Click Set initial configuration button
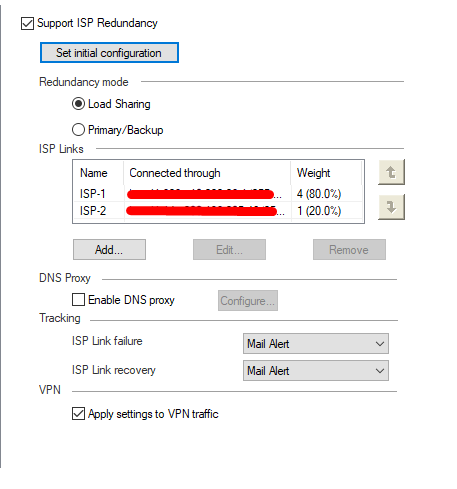457x489 pixels. [x=109, y=53]
